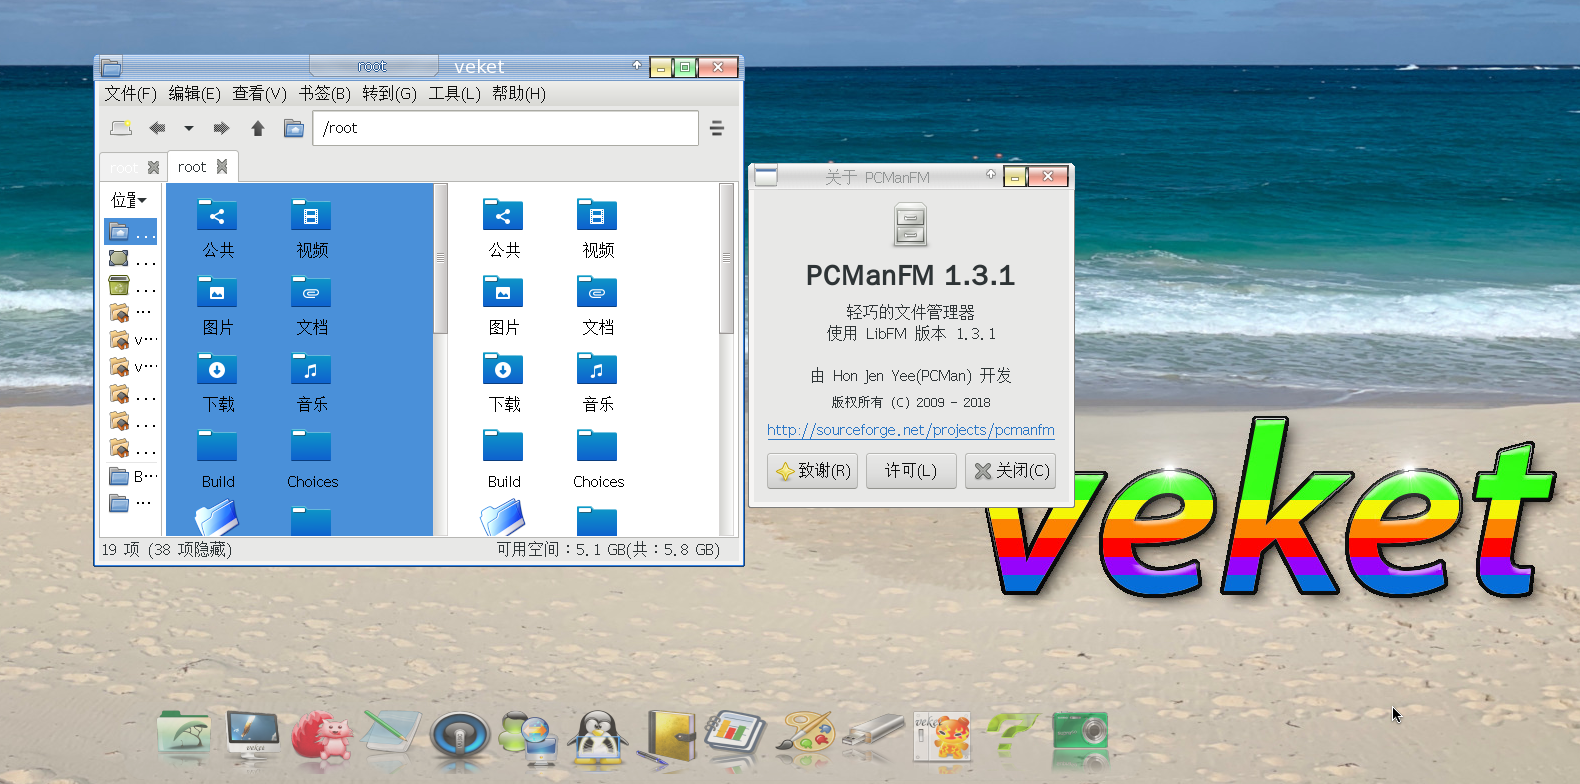Viewport: 1580px width, 784px height.
Task: Click the home folder toolbar icon
Action: click(x=293, y=128)
